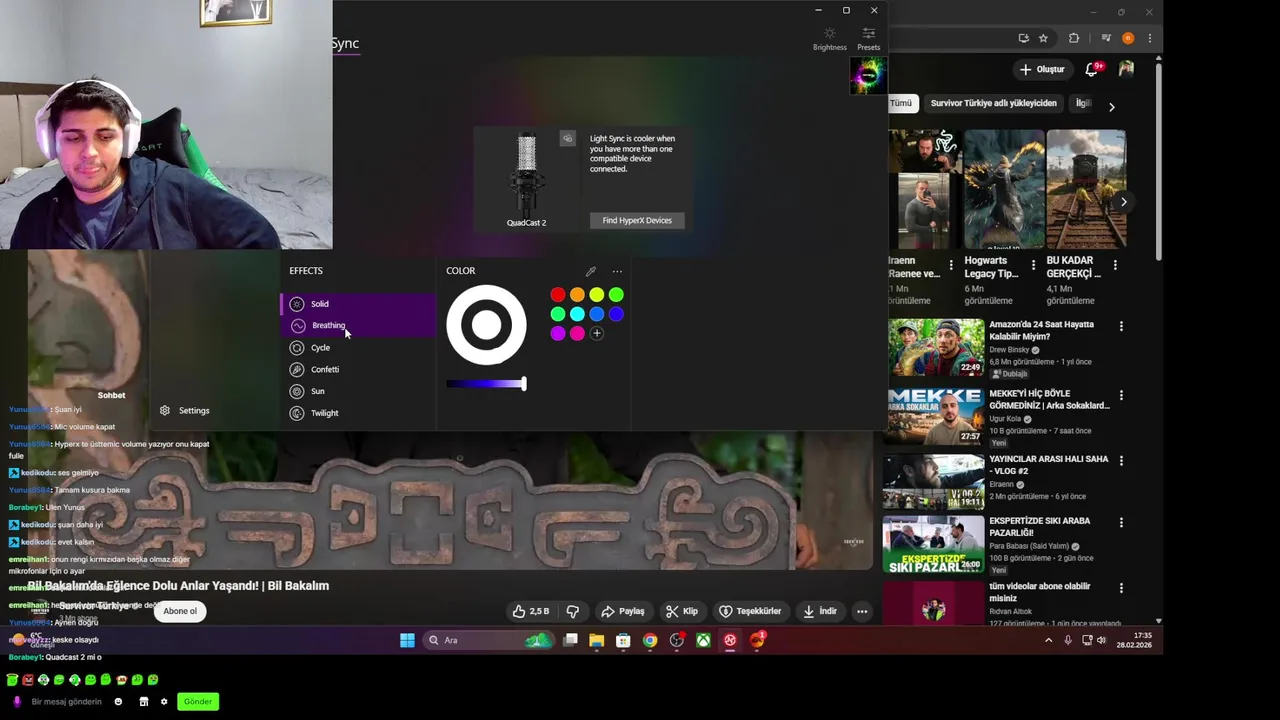Dislike the YouTube video
Image resolution: width=1280 pixels, height=720 pixels.
pyautogui.click(x=573, y=611)
